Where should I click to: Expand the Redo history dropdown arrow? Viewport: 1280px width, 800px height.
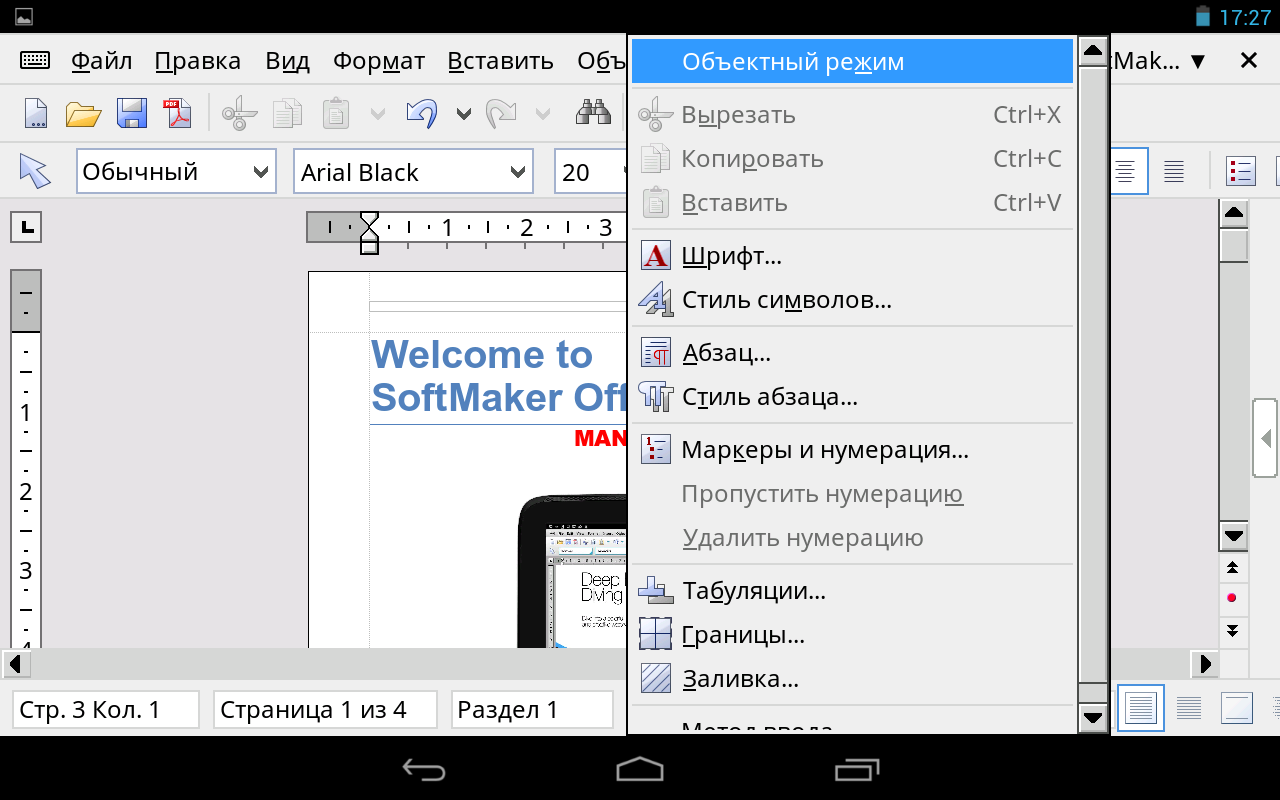[542, 113]
